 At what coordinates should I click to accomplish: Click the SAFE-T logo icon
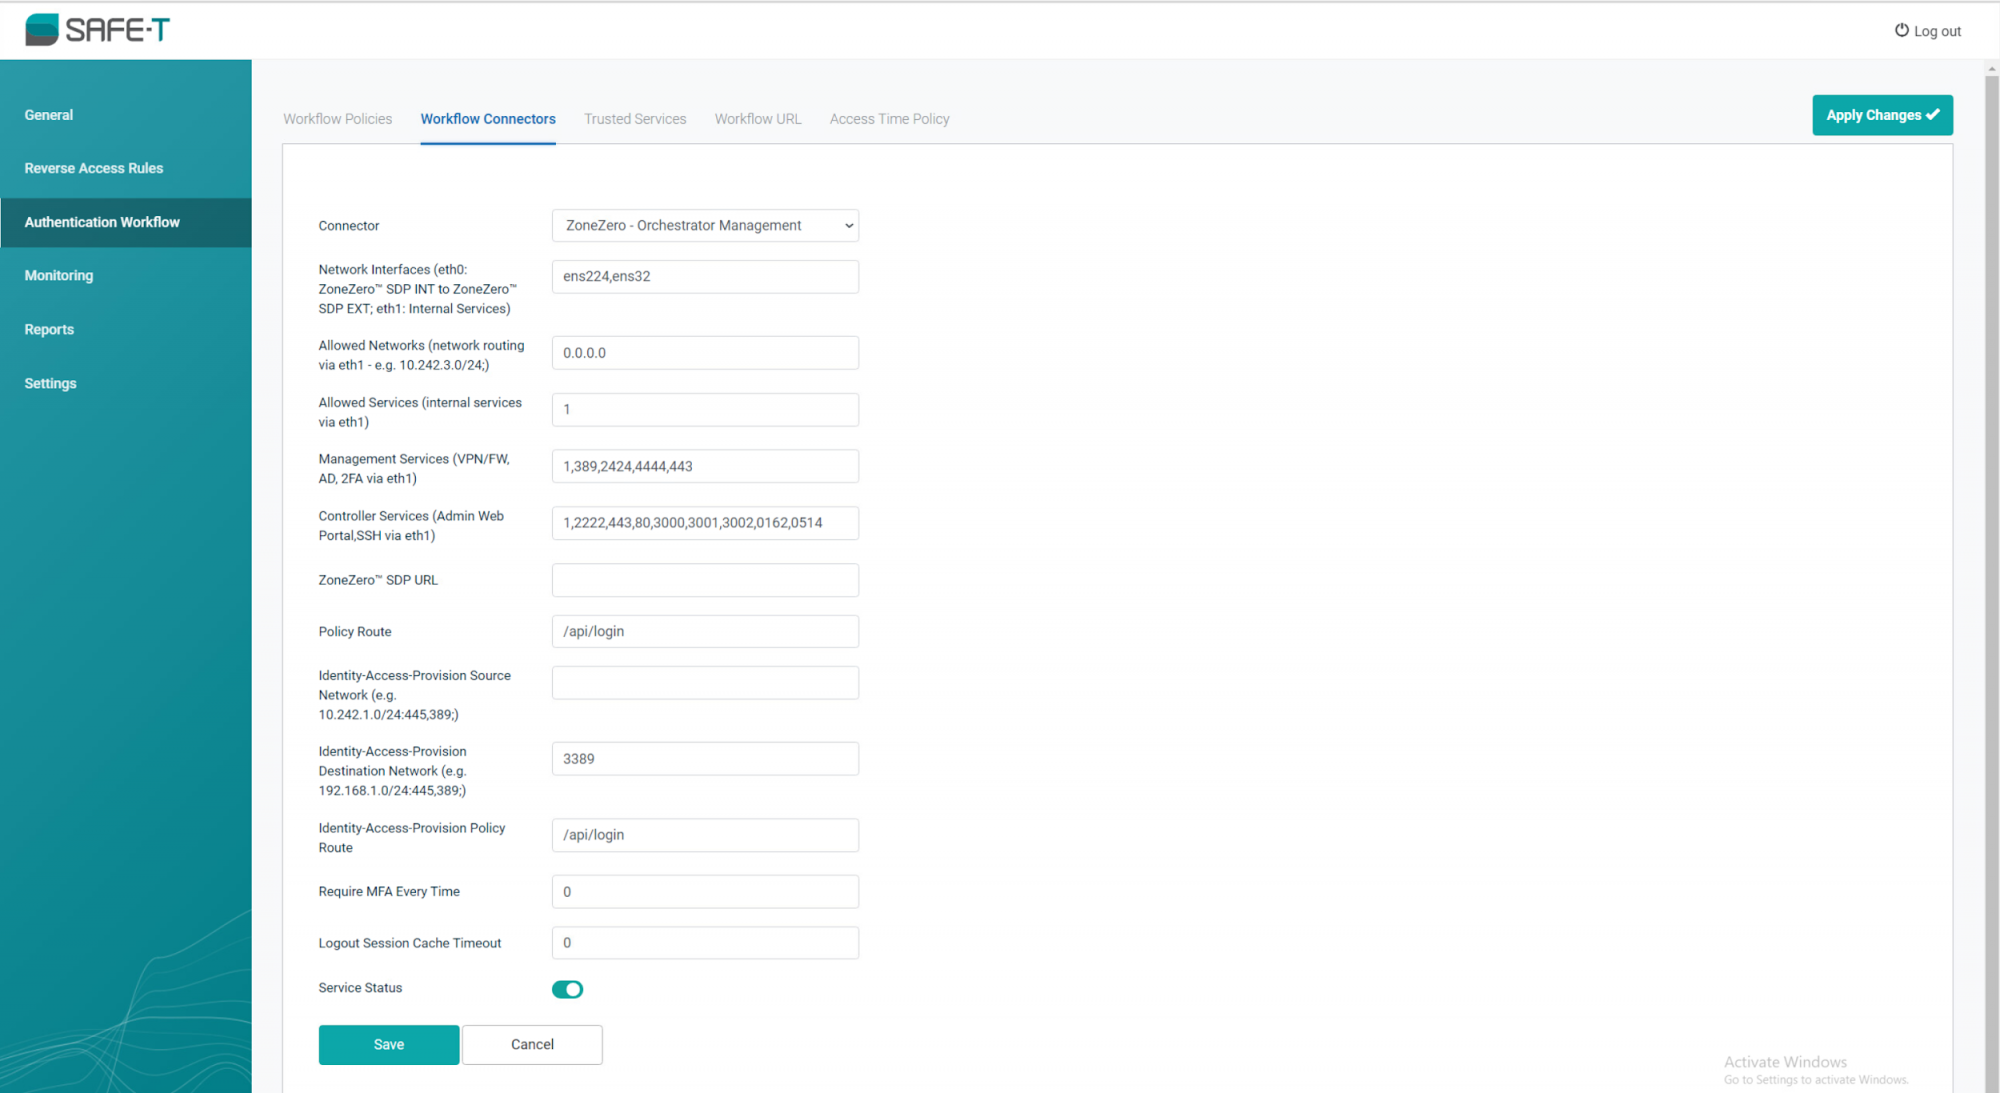[42, 30]
